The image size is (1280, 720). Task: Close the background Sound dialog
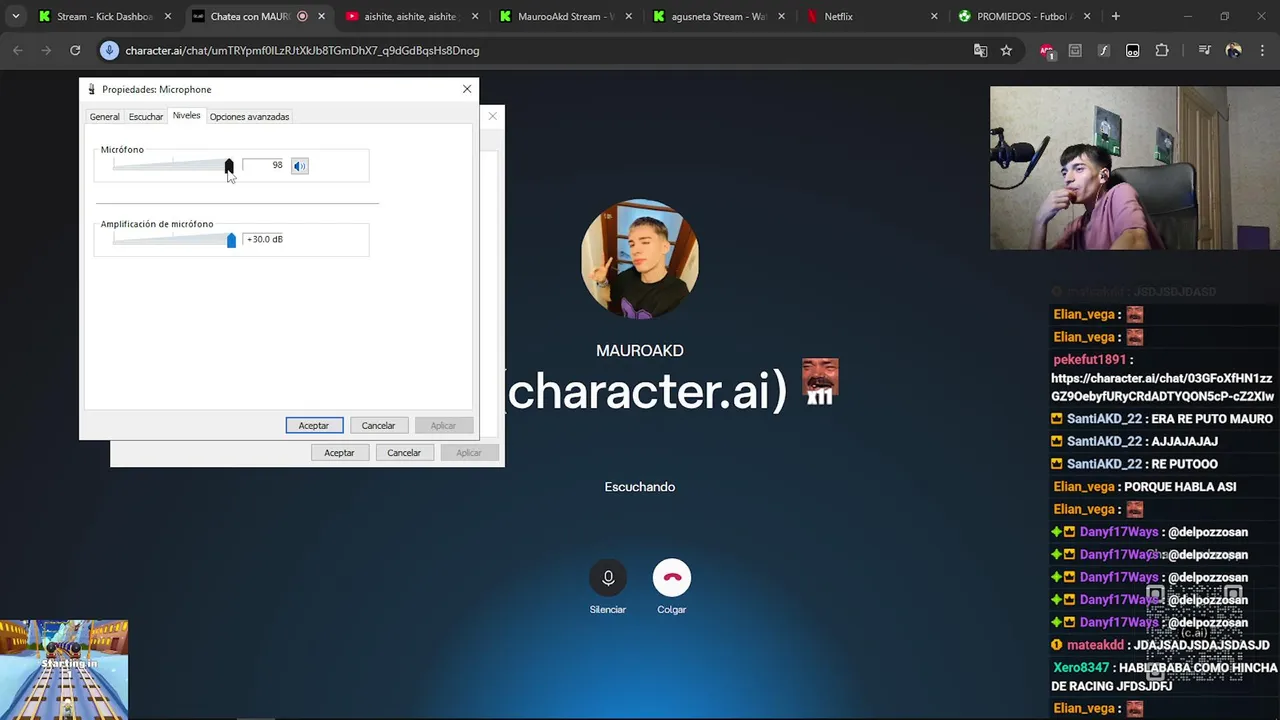click(x=492, y=116)
